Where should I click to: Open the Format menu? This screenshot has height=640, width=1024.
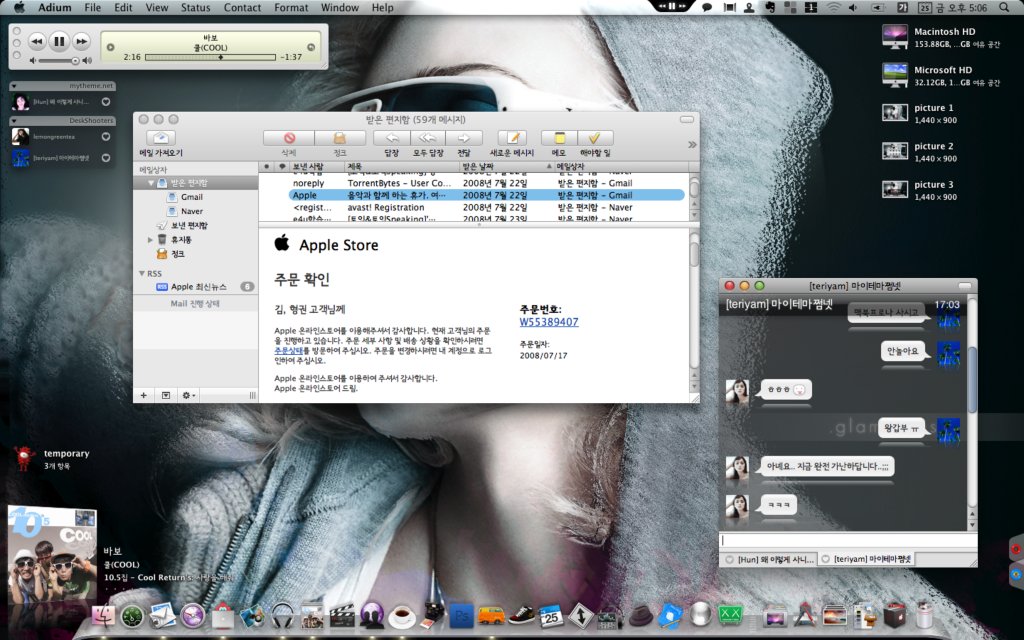pos(291,7)
